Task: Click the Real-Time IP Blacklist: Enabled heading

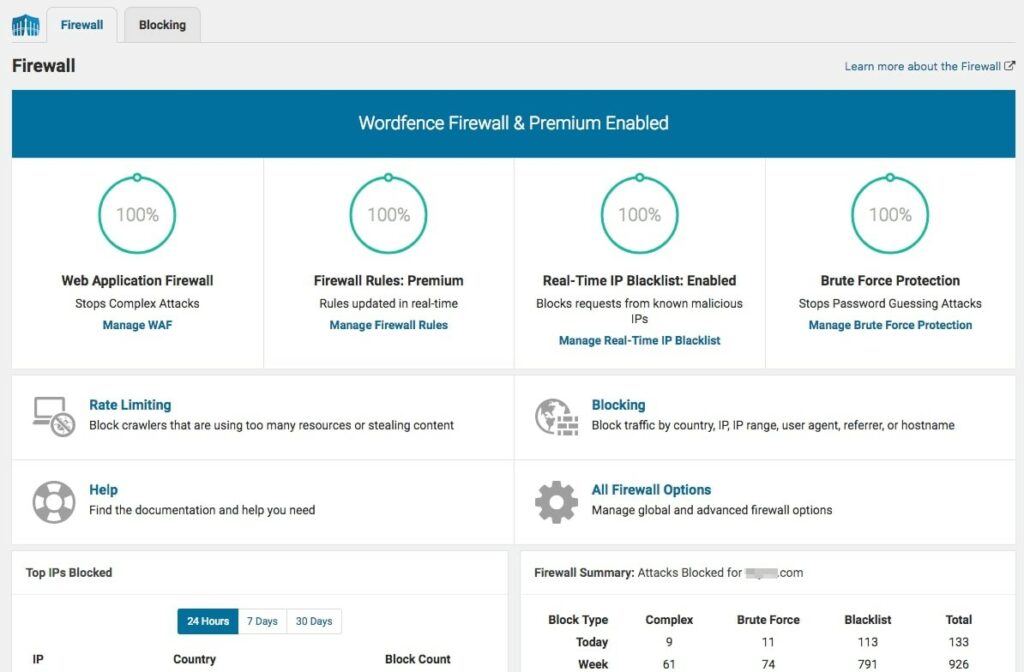Action: pos(639,280)
